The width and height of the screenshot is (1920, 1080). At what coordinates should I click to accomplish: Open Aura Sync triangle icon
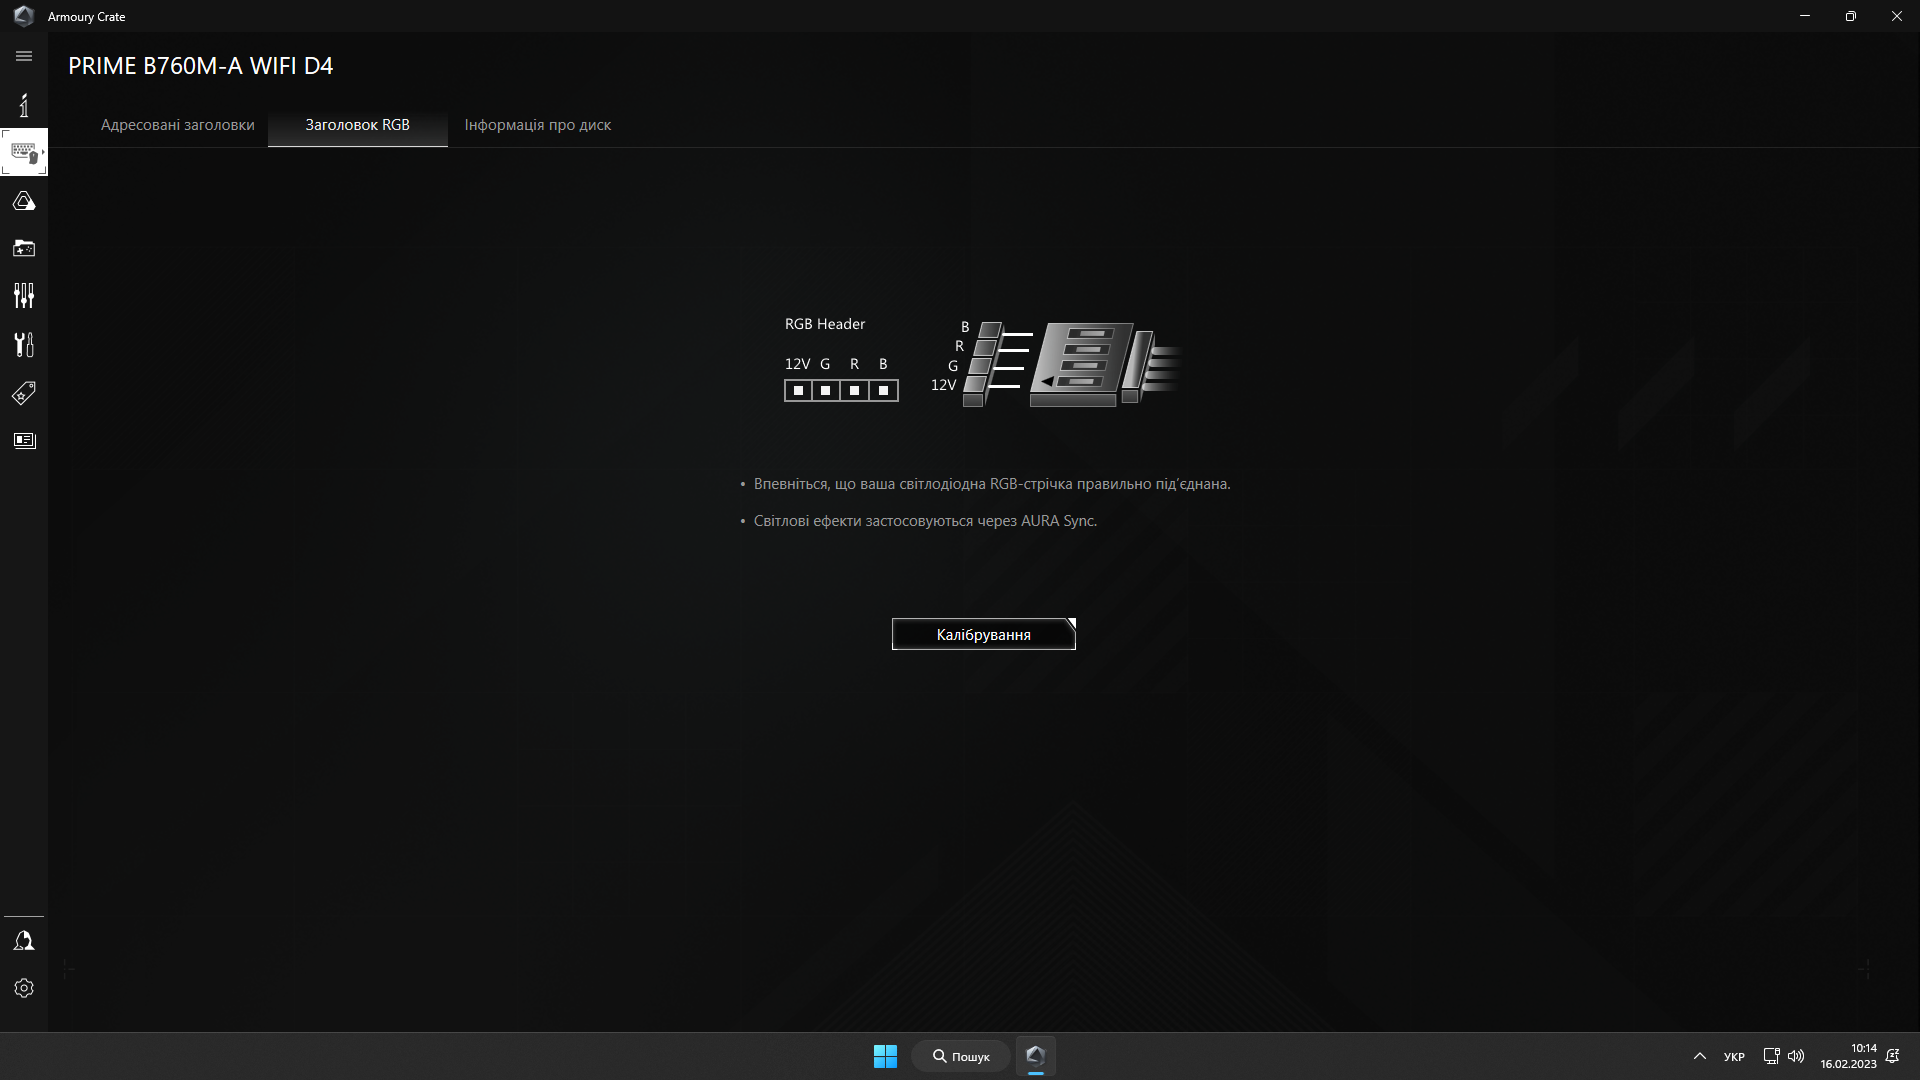pos(24,201)
